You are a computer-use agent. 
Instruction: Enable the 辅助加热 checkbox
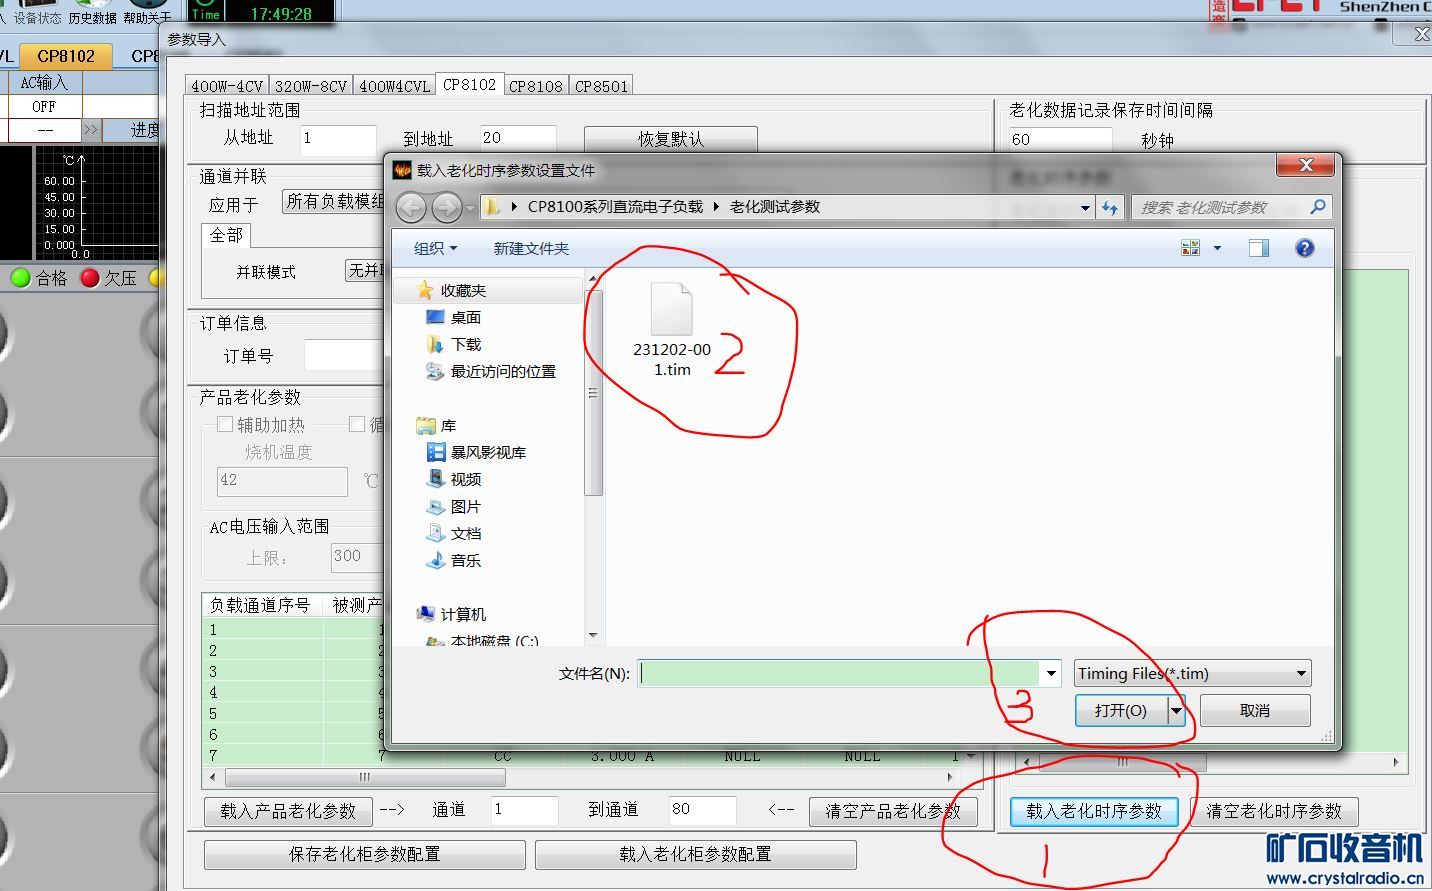click(225, 424)
